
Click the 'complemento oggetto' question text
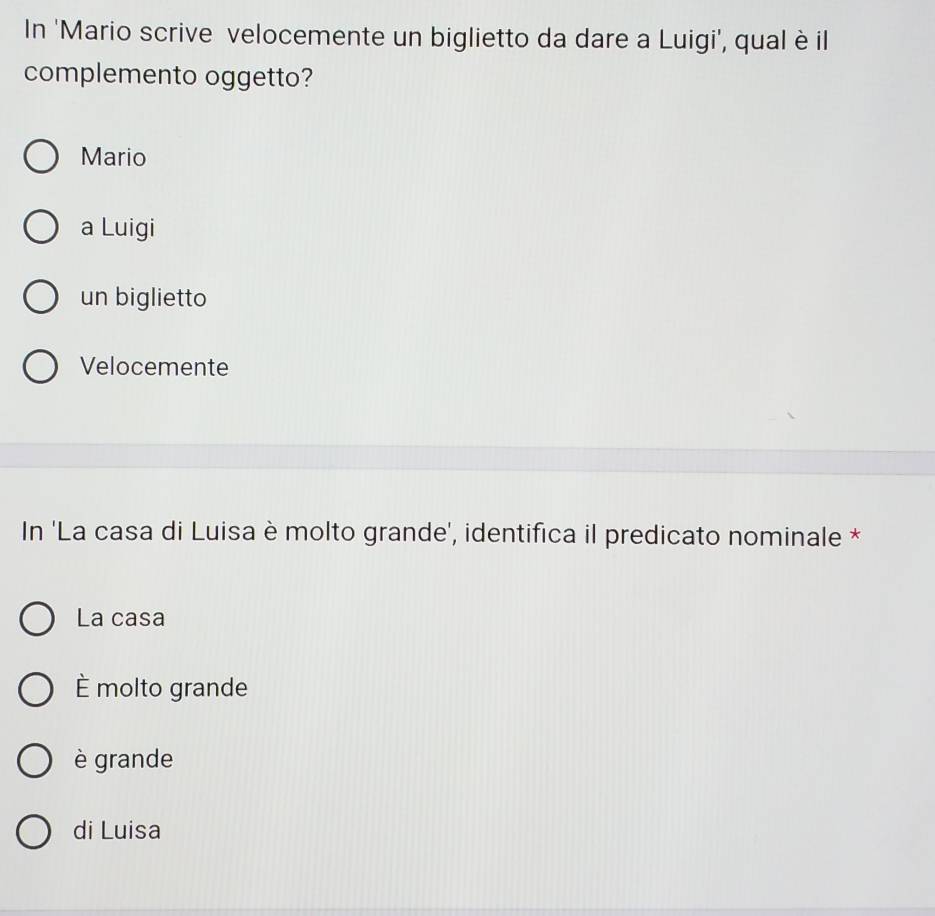(168, 75)
